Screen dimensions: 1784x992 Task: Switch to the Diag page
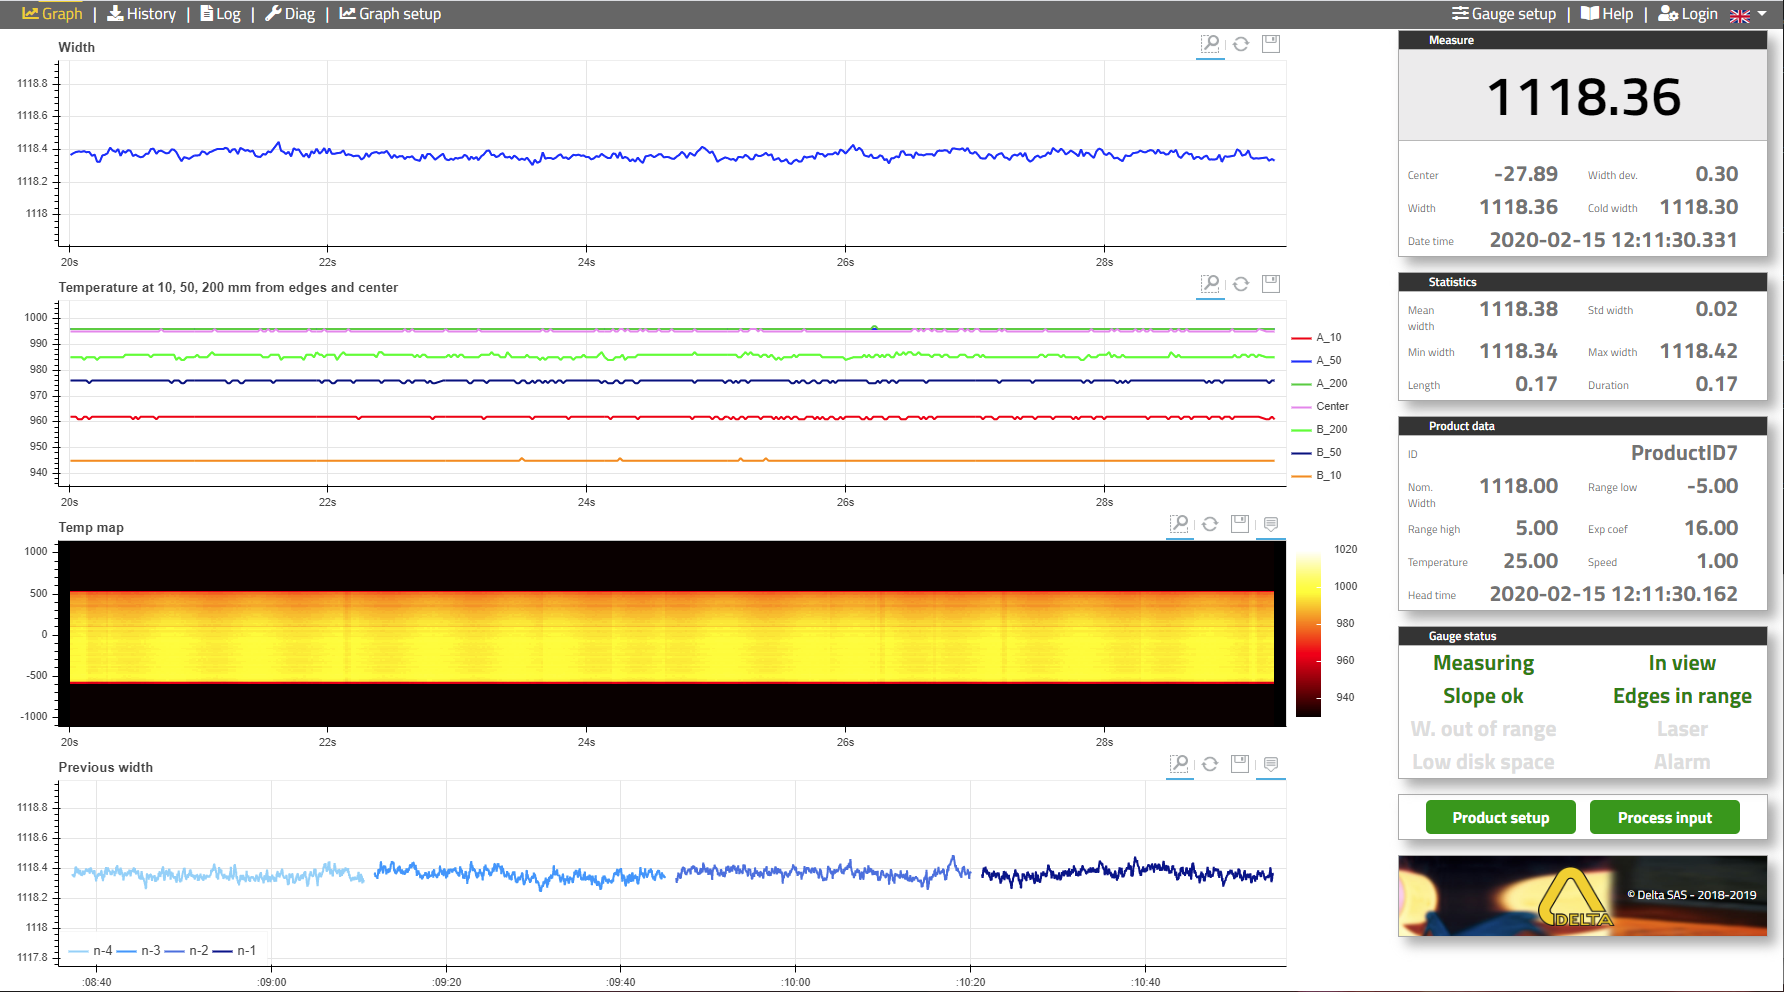pos(290,14)
